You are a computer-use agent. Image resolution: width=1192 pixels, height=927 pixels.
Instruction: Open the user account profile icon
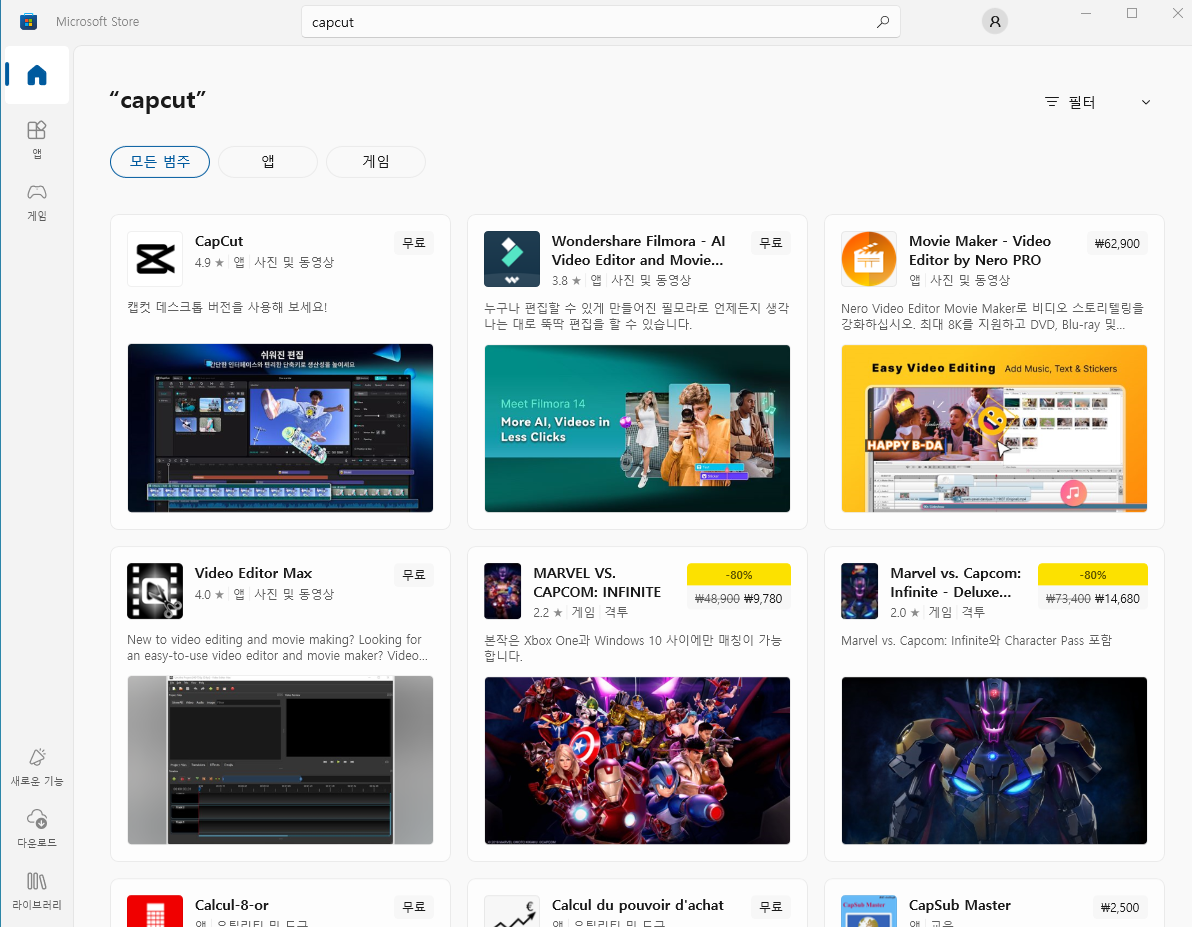(x=994, y=21)
